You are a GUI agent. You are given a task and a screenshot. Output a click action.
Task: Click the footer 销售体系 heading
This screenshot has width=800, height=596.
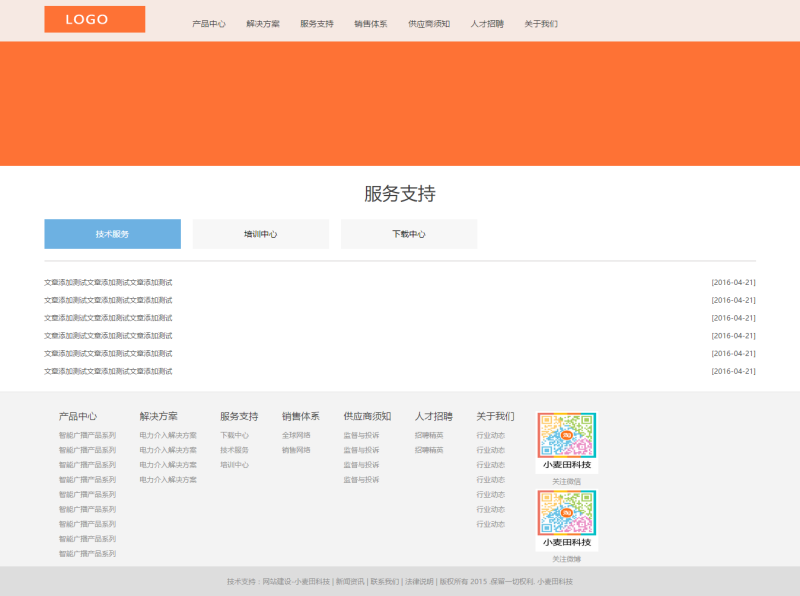(x=301, y=416)
